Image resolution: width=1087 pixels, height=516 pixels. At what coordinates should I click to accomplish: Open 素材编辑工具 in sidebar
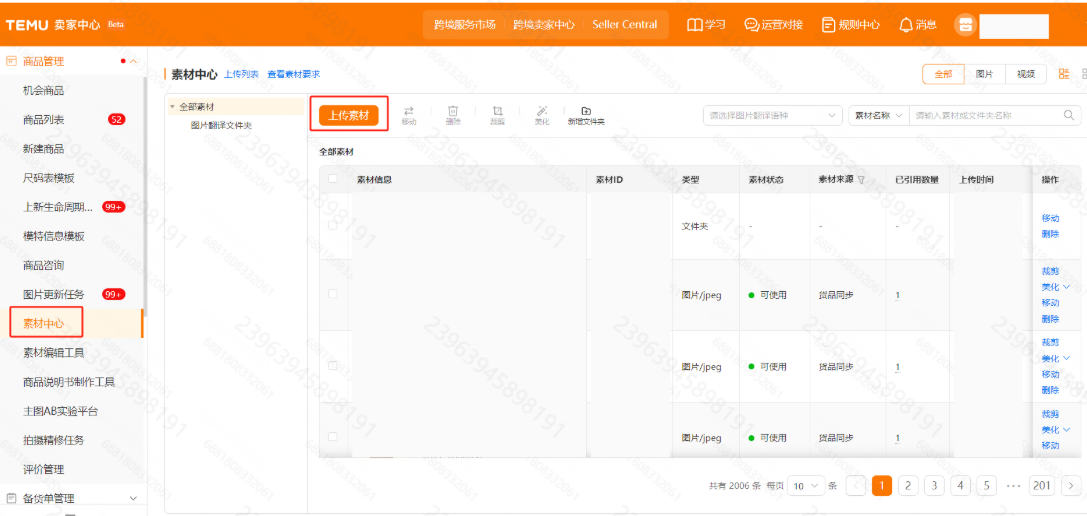pos(53,352)
